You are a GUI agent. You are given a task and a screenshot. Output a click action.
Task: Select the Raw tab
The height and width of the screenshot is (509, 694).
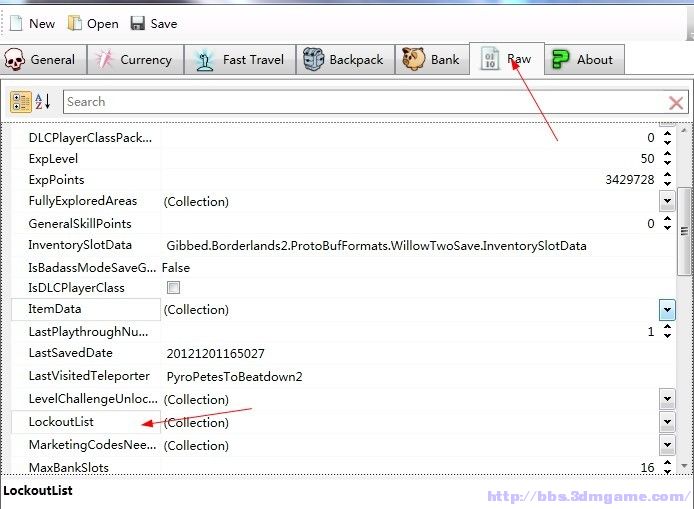coord(507,58)
